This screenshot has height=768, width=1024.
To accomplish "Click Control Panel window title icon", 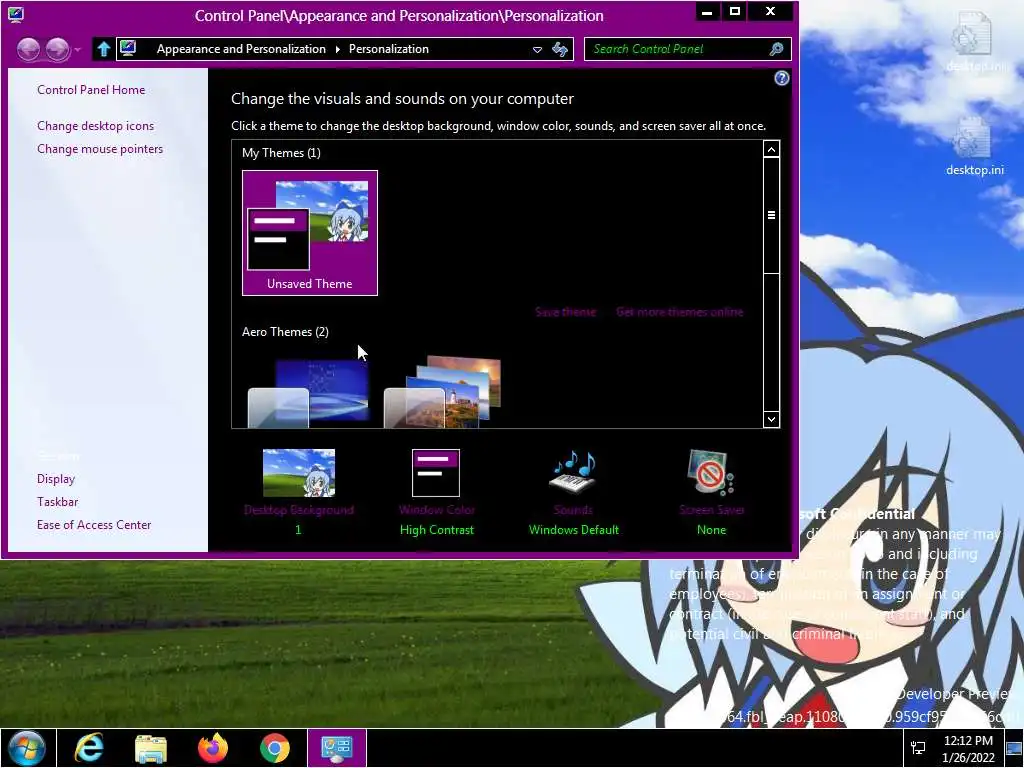I will [16, 14].
